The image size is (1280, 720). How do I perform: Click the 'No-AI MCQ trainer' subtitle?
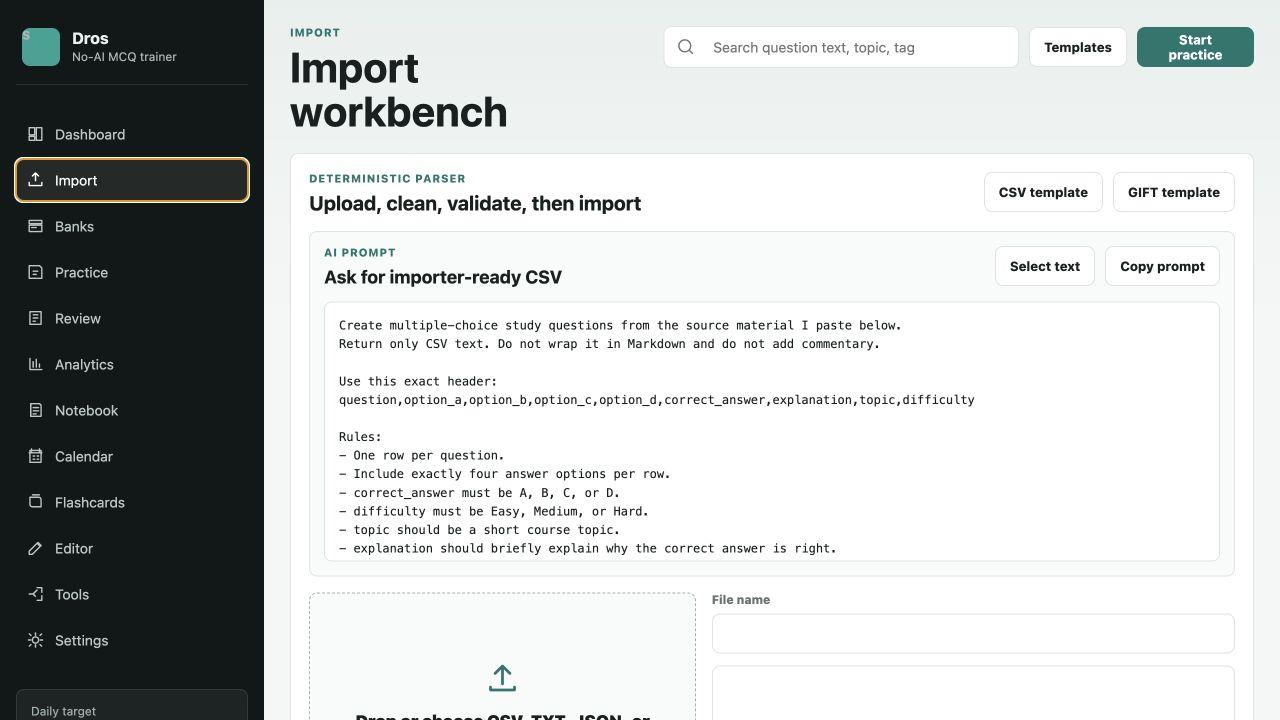pyautogui.click(x=124, y=57)
